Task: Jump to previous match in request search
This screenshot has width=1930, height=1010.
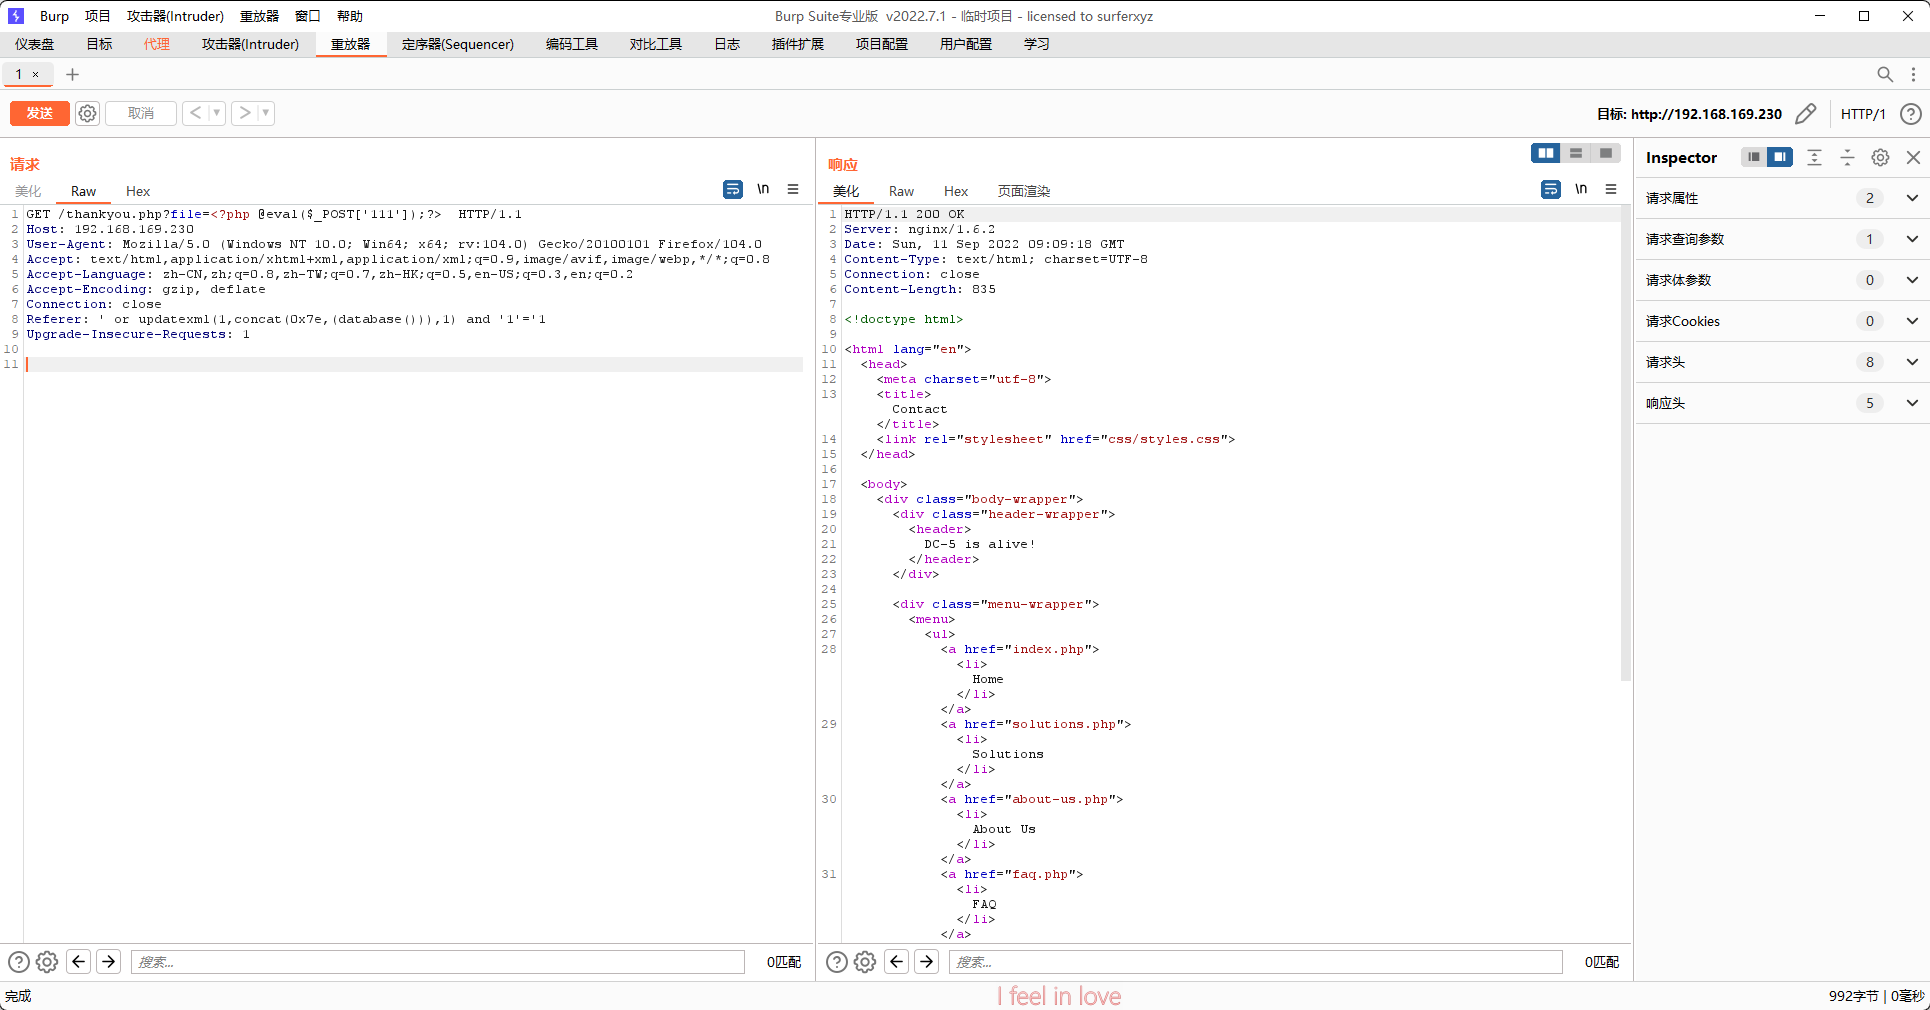Action: (79, 962)
